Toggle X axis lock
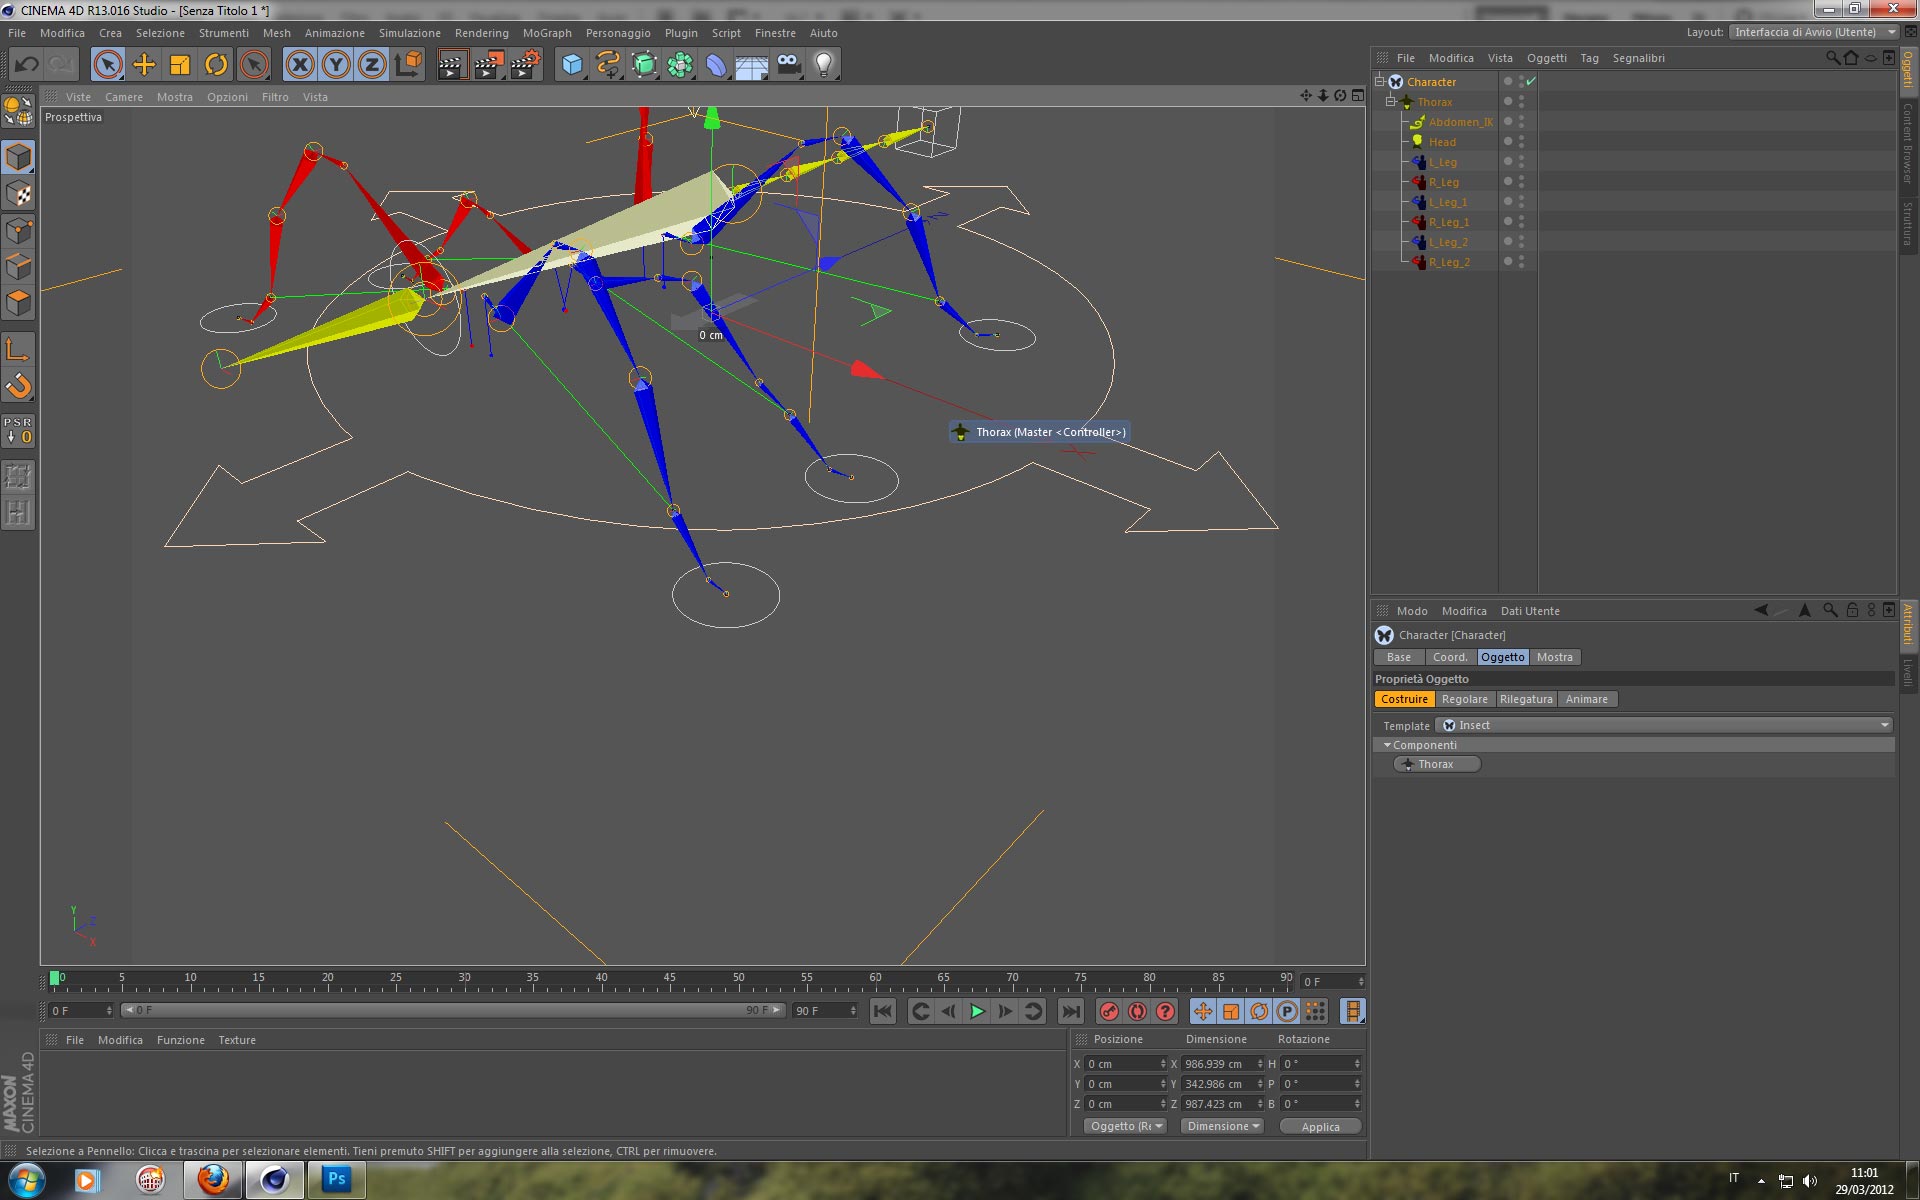 pyautogui.click(x=299, y=65)
